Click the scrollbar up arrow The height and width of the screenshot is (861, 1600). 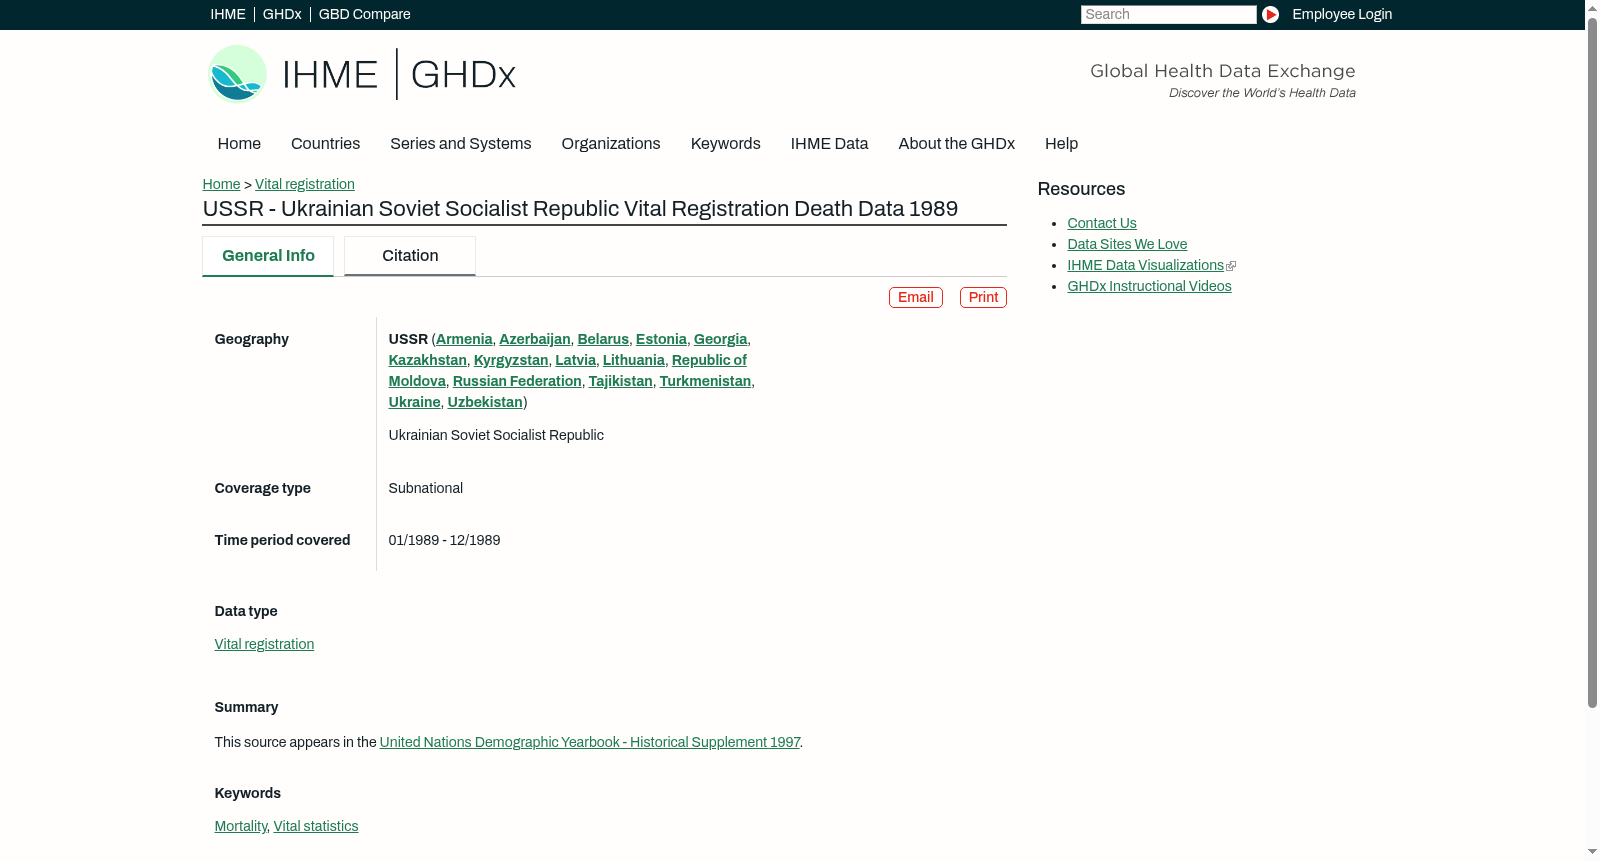1592,7
